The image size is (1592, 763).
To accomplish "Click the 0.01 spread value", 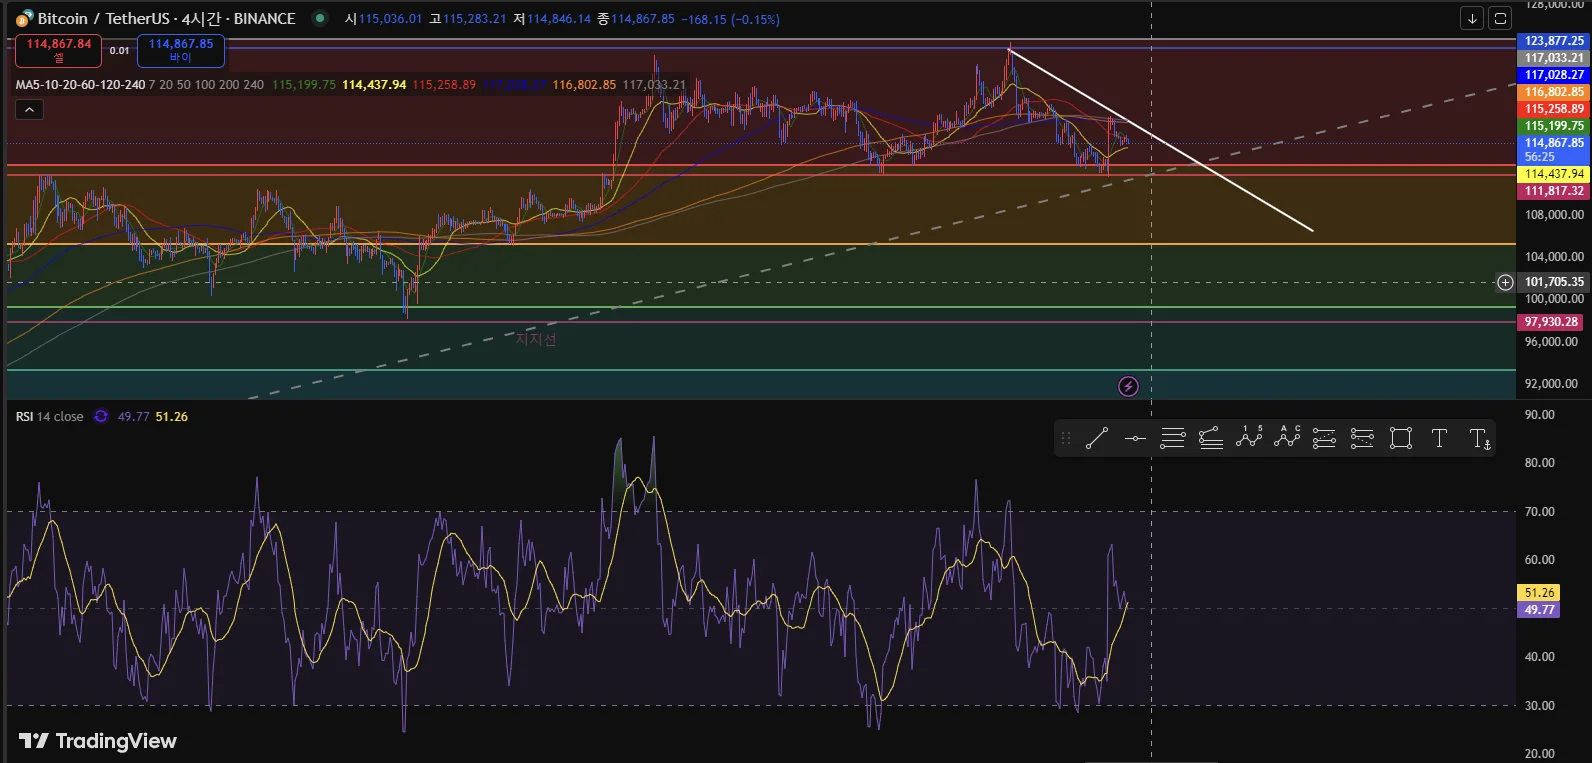I will click(120, 50).
